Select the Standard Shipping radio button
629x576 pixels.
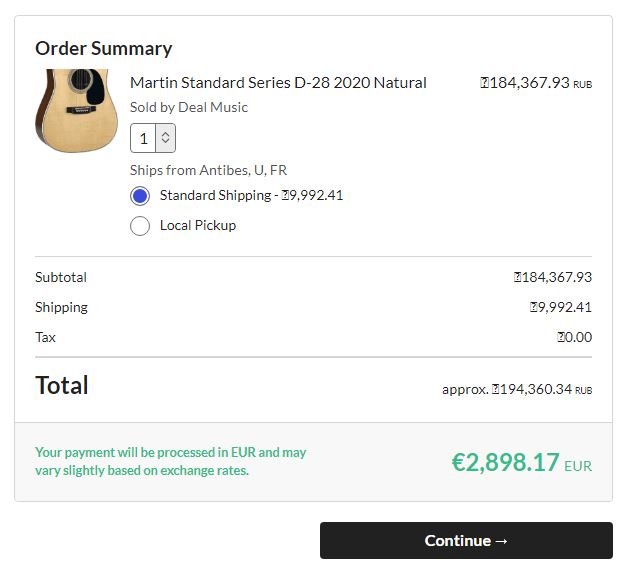(x=140, y=196)
